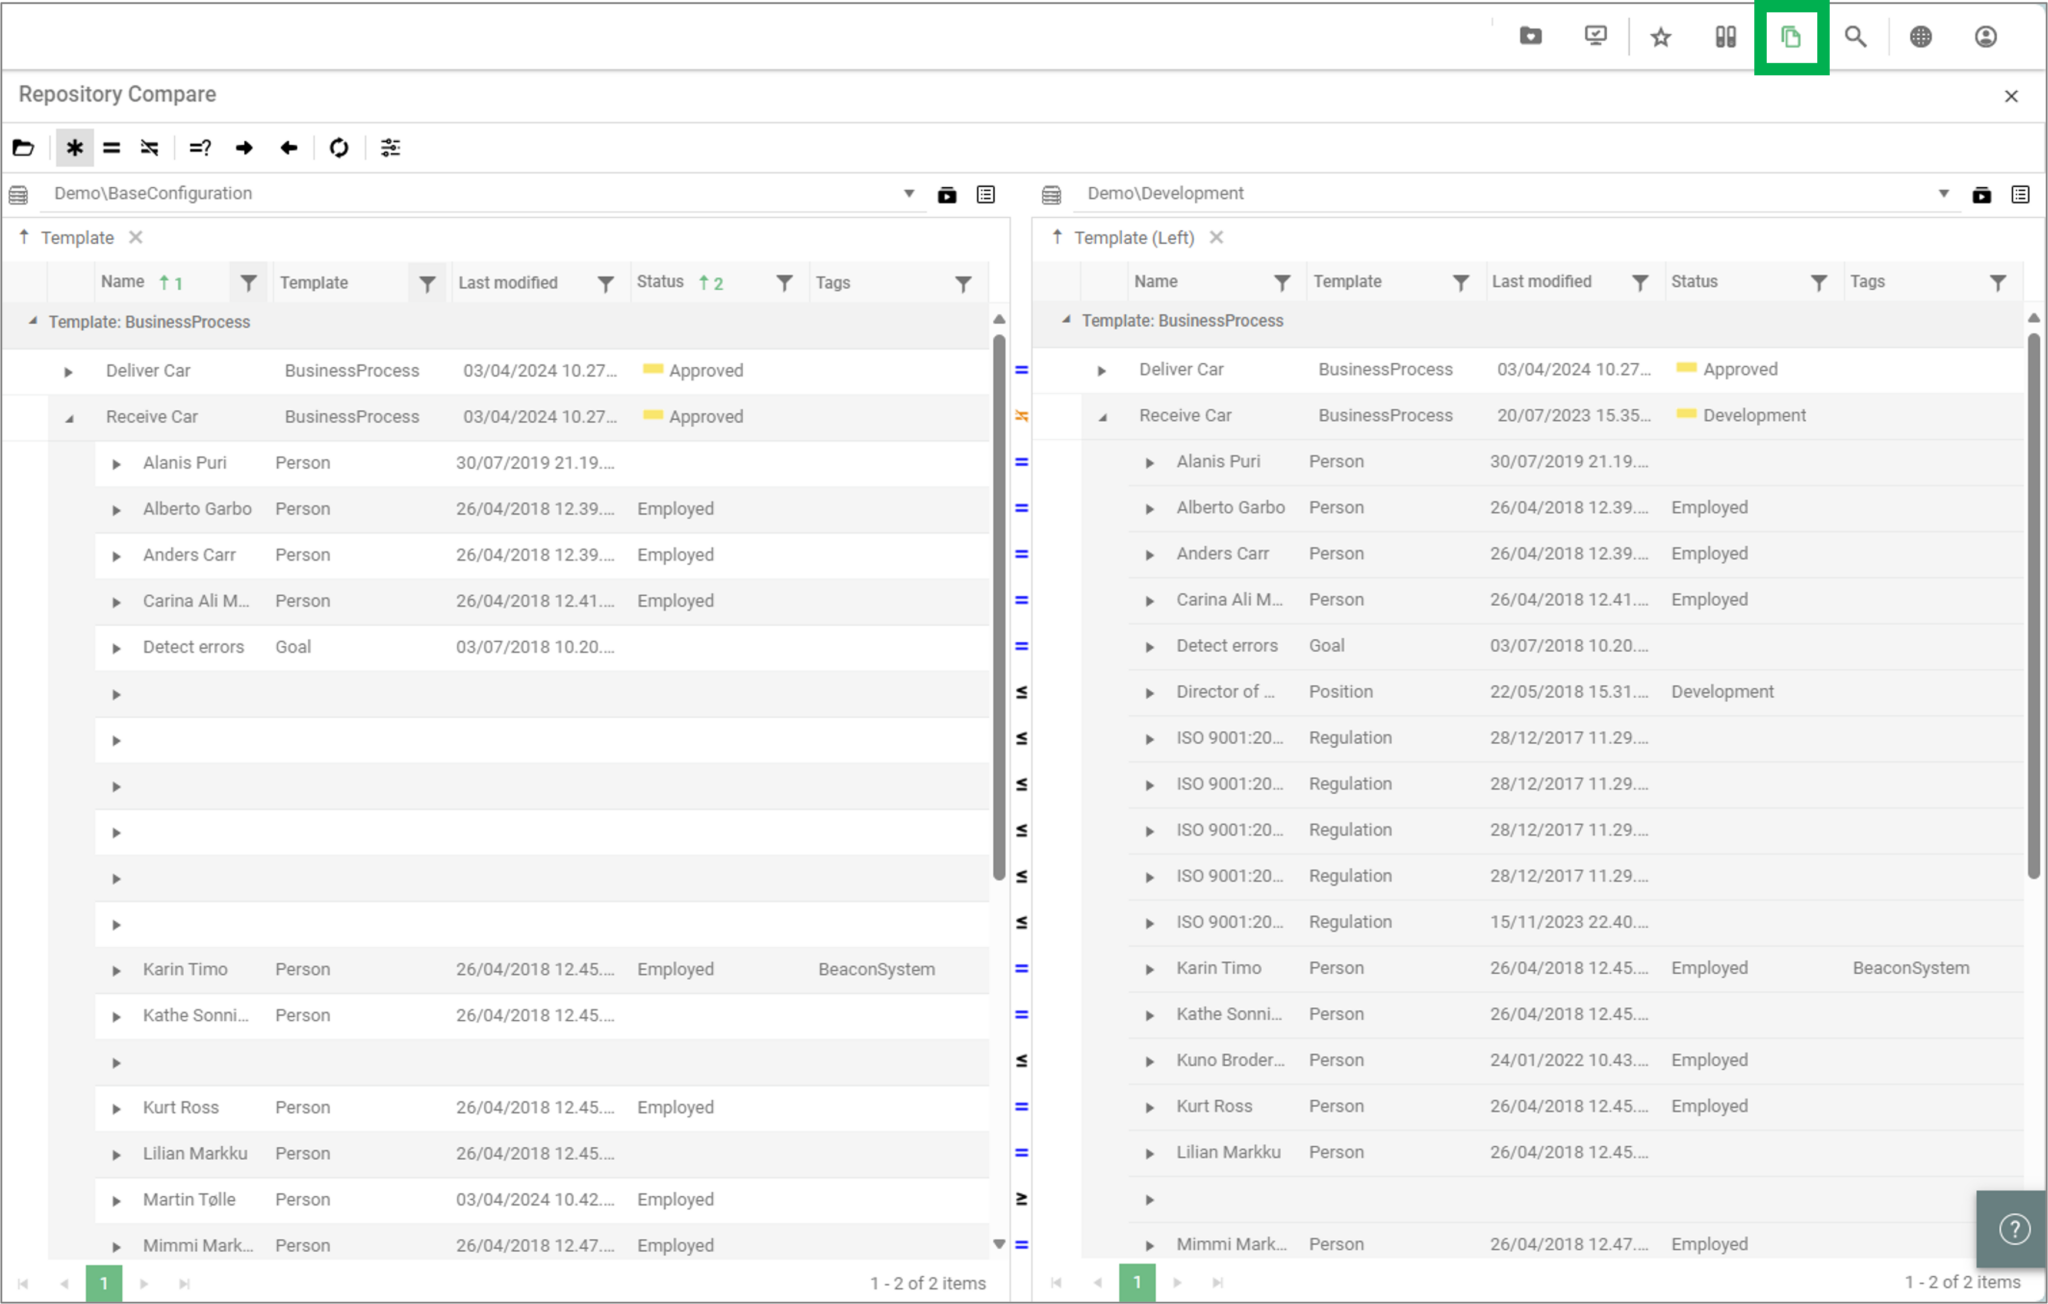Expand the Deliver Car row on left

point(68,372)
